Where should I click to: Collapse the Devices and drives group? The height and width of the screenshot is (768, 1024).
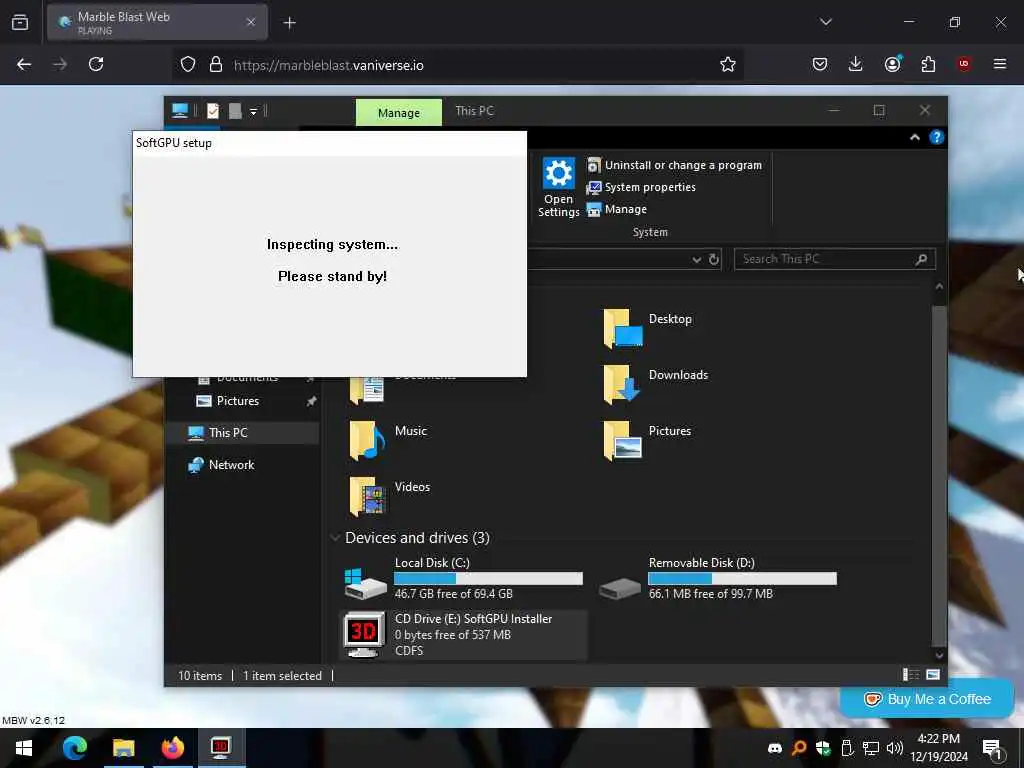(x=336, y=537)
